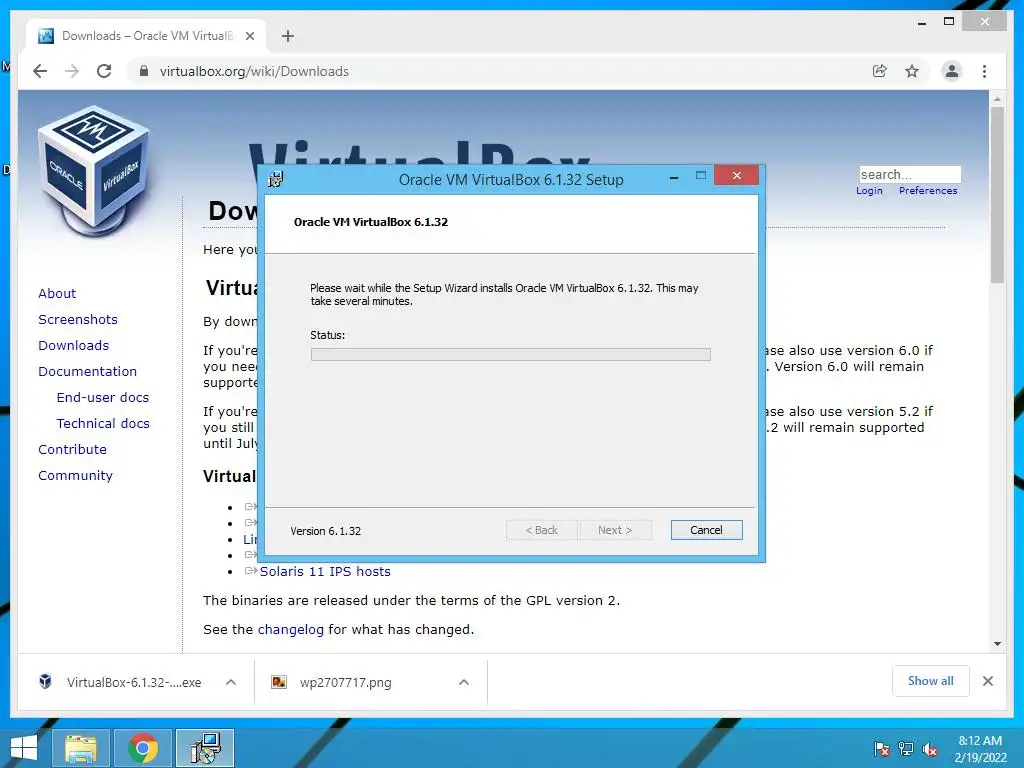Click the installation status progress bar

511,355
